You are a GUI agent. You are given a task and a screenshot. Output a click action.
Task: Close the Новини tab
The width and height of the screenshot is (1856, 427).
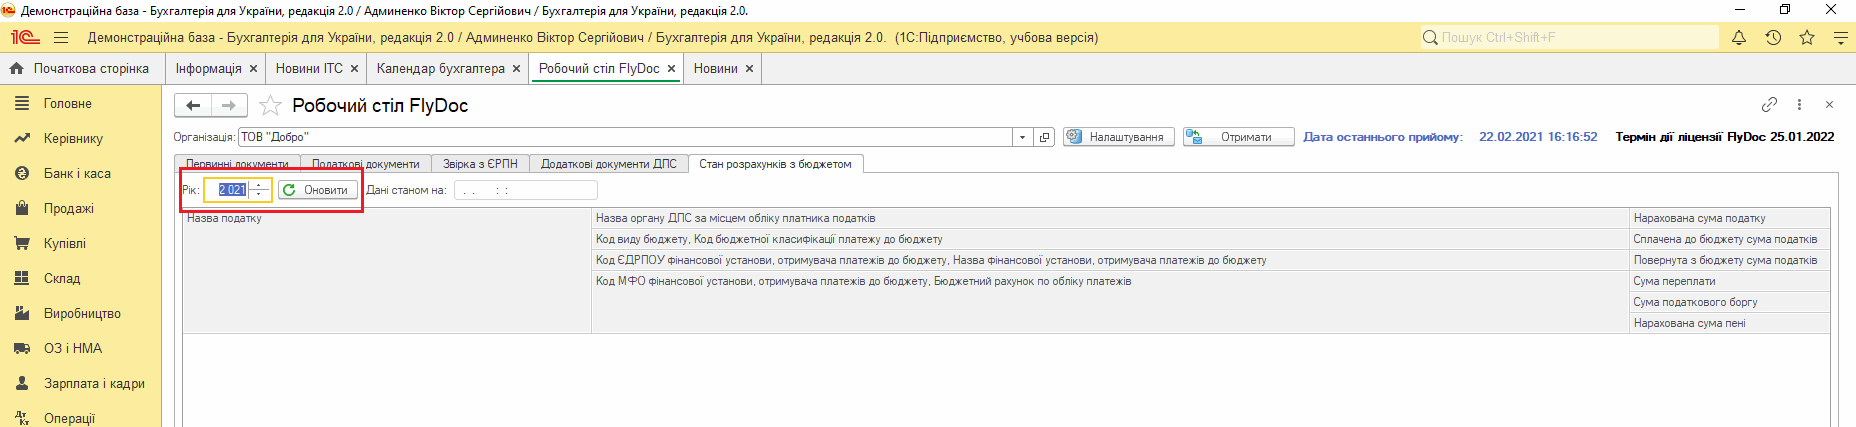coord(749,69)
